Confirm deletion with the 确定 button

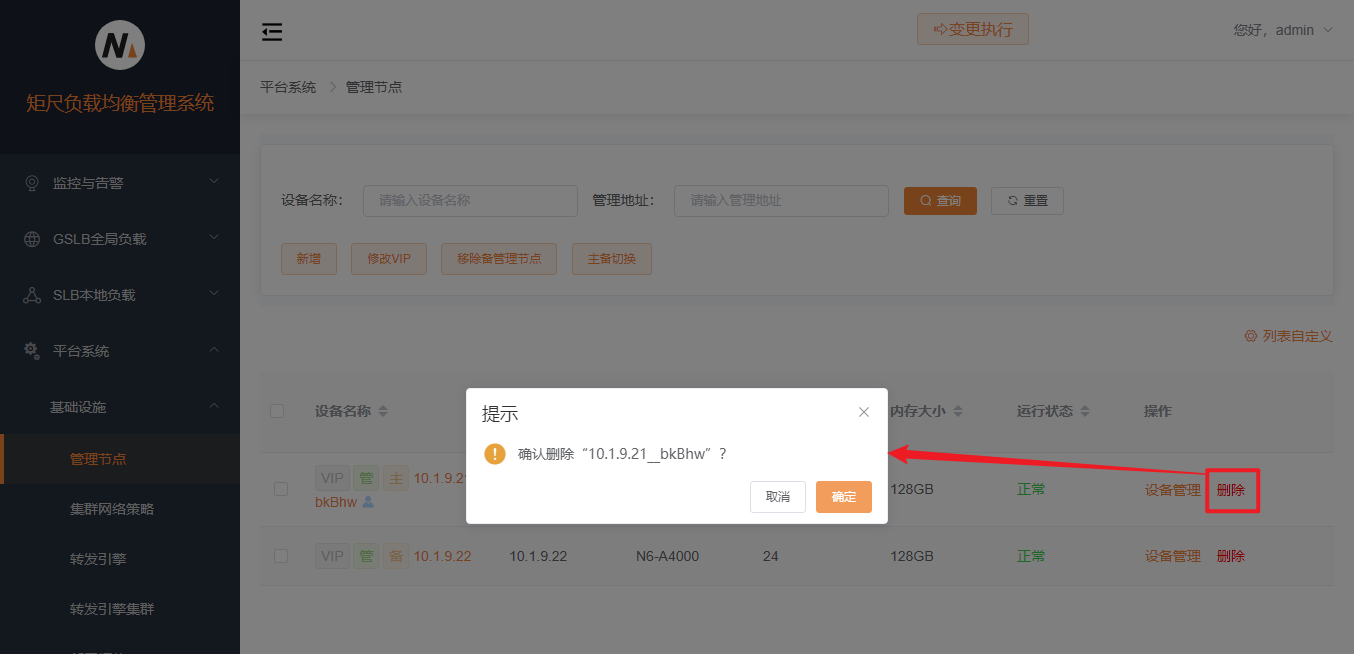point(843,496)
